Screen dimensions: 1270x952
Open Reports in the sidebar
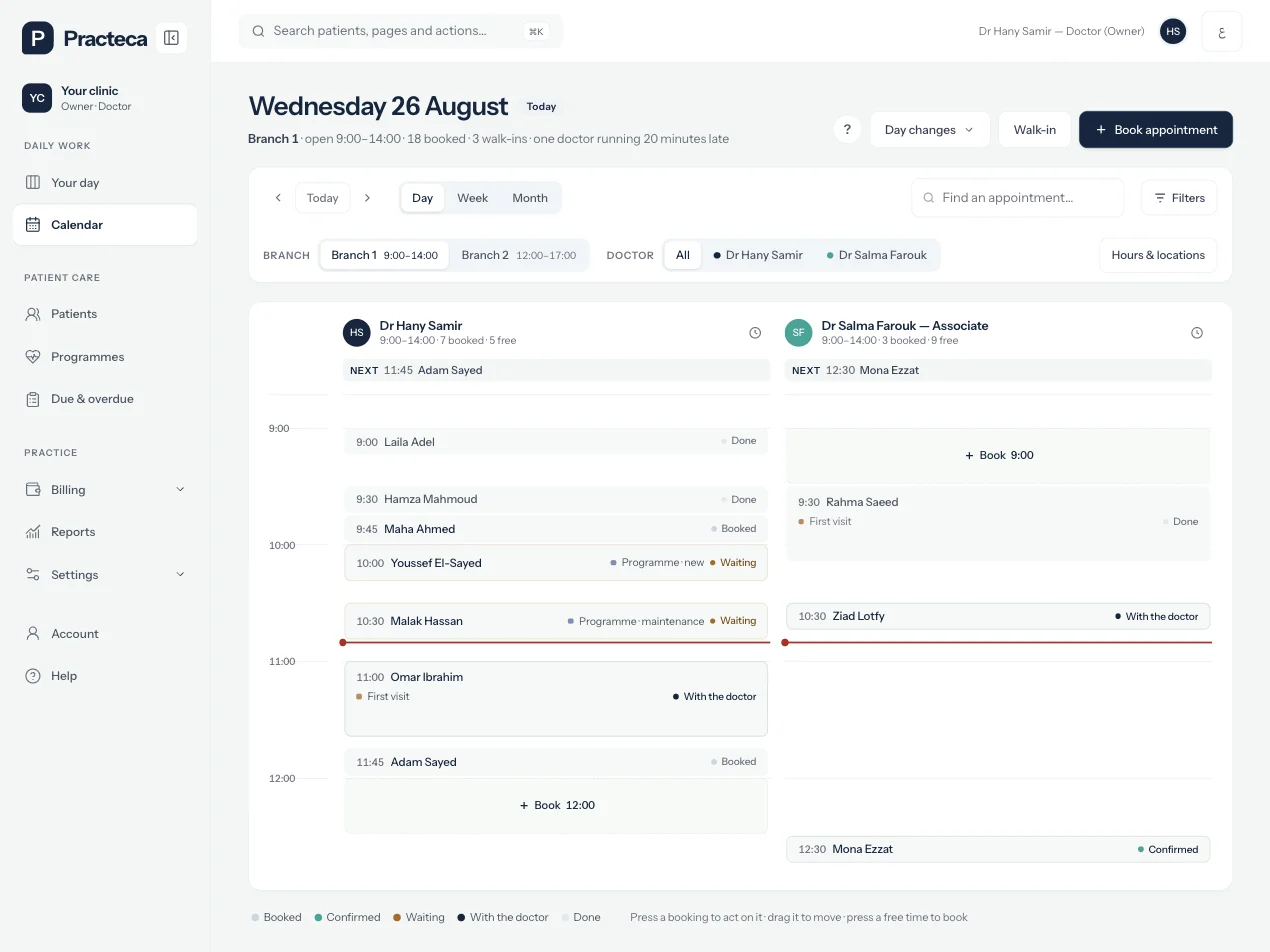click(x=105, y=532)
